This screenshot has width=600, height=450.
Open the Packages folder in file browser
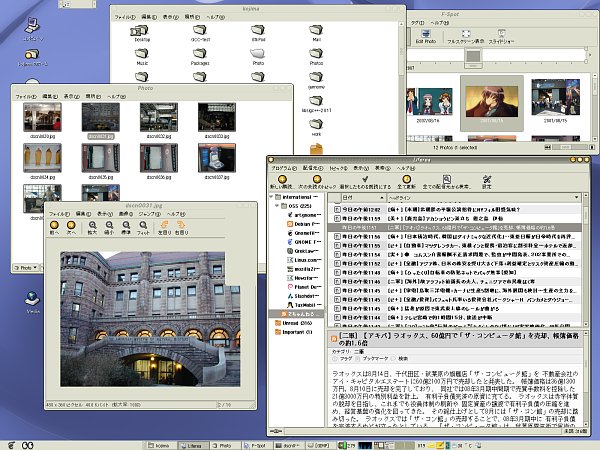pyautogui.click(x=200, y=57)
